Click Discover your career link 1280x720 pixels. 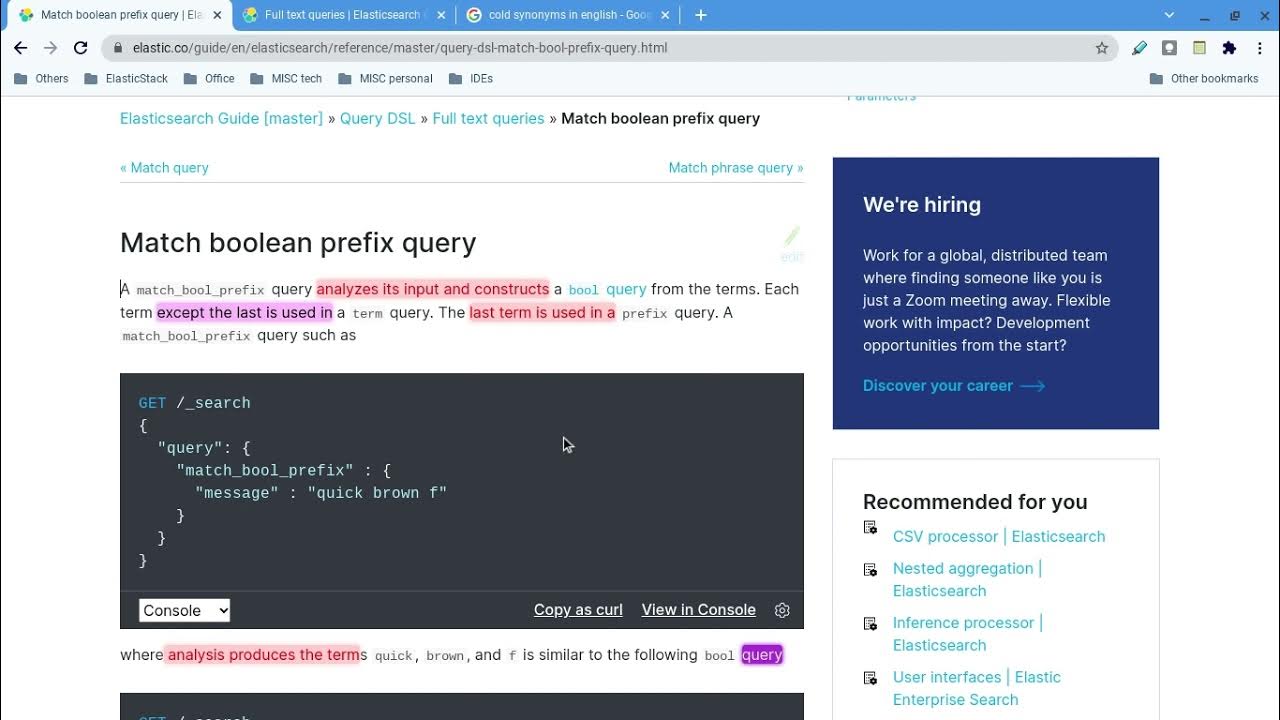coord(954,385)
